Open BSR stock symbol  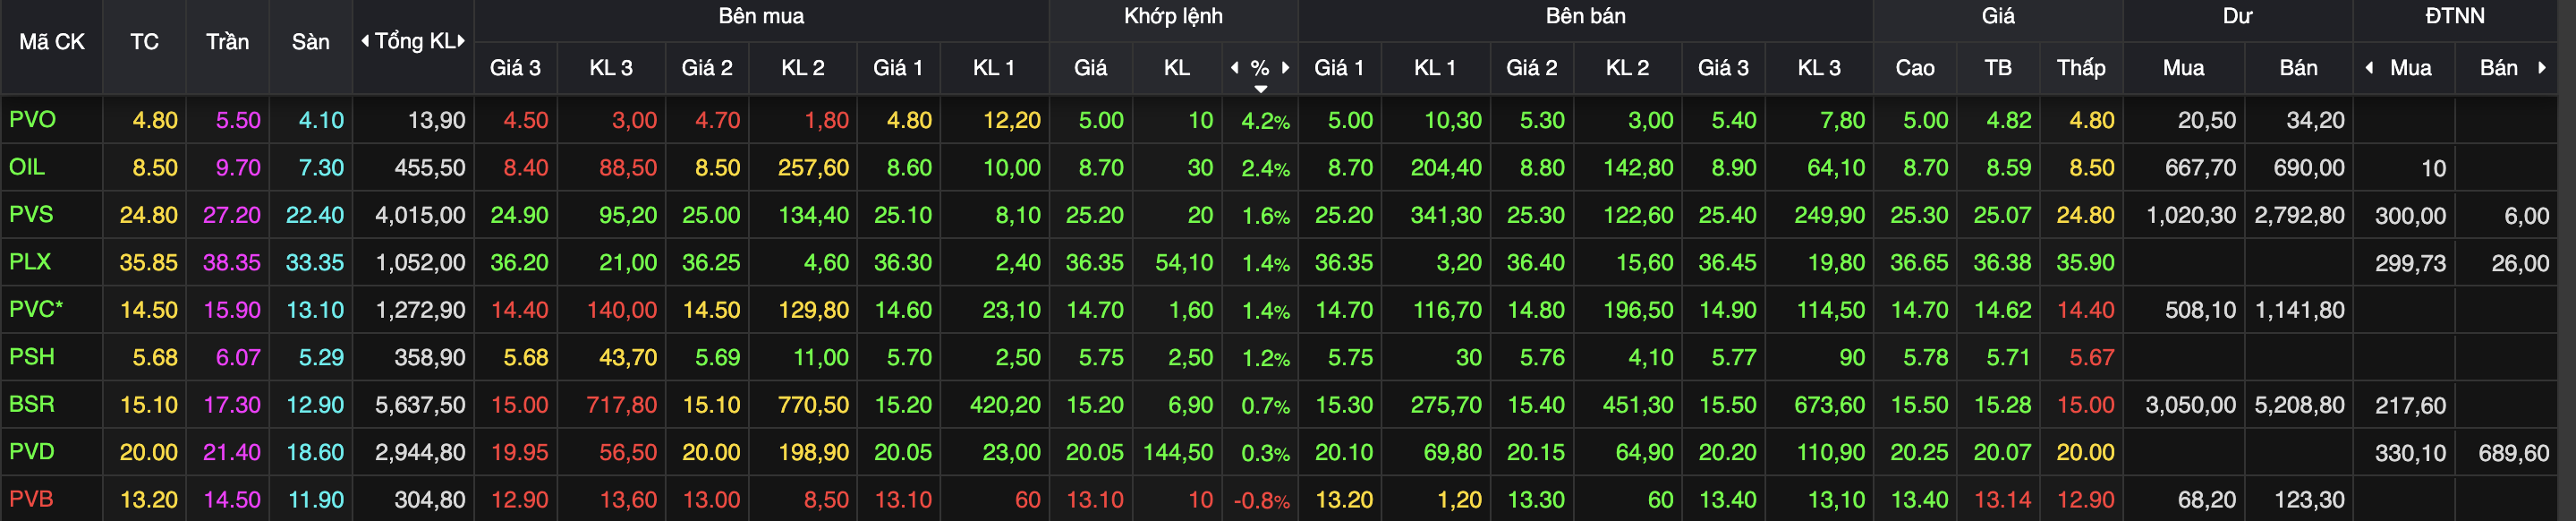pyautogui.click(x=32, y=404)
